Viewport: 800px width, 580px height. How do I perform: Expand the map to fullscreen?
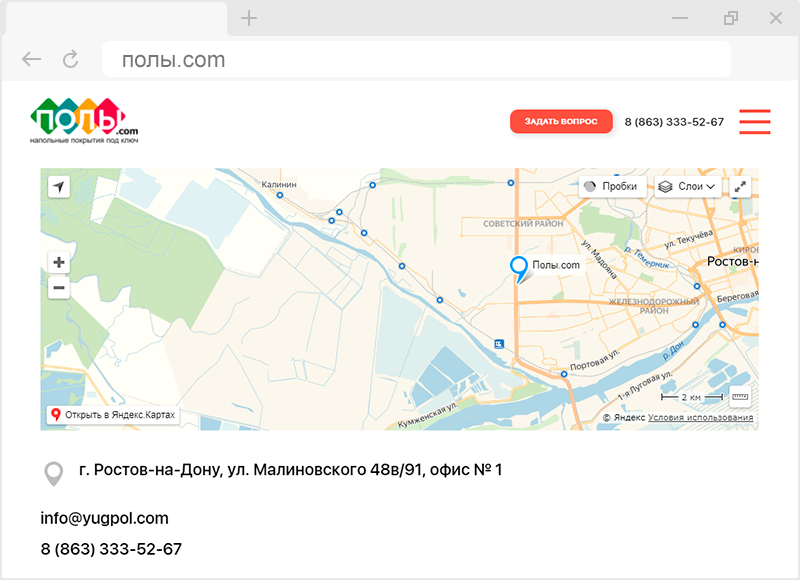[x=740, y=187]
